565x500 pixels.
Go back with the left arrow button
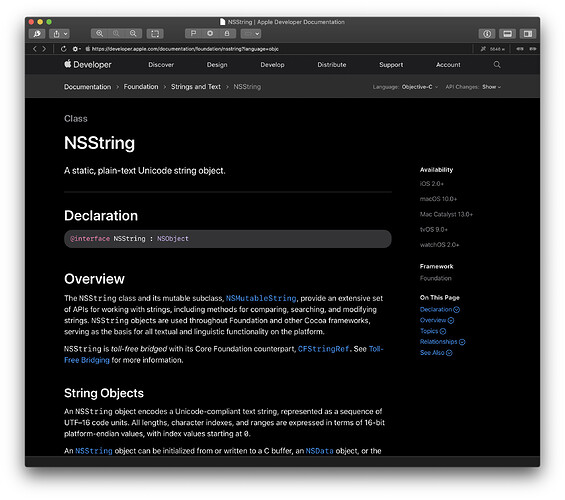click(x=35, y=49)
